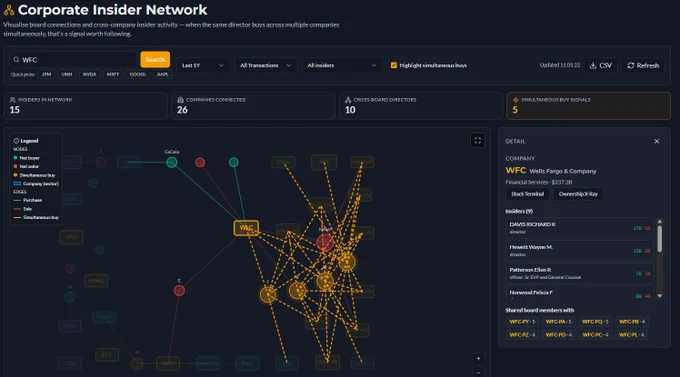Open shared board chip WFC-PD
The image size is (680, 377).
(x=559, y=334)
